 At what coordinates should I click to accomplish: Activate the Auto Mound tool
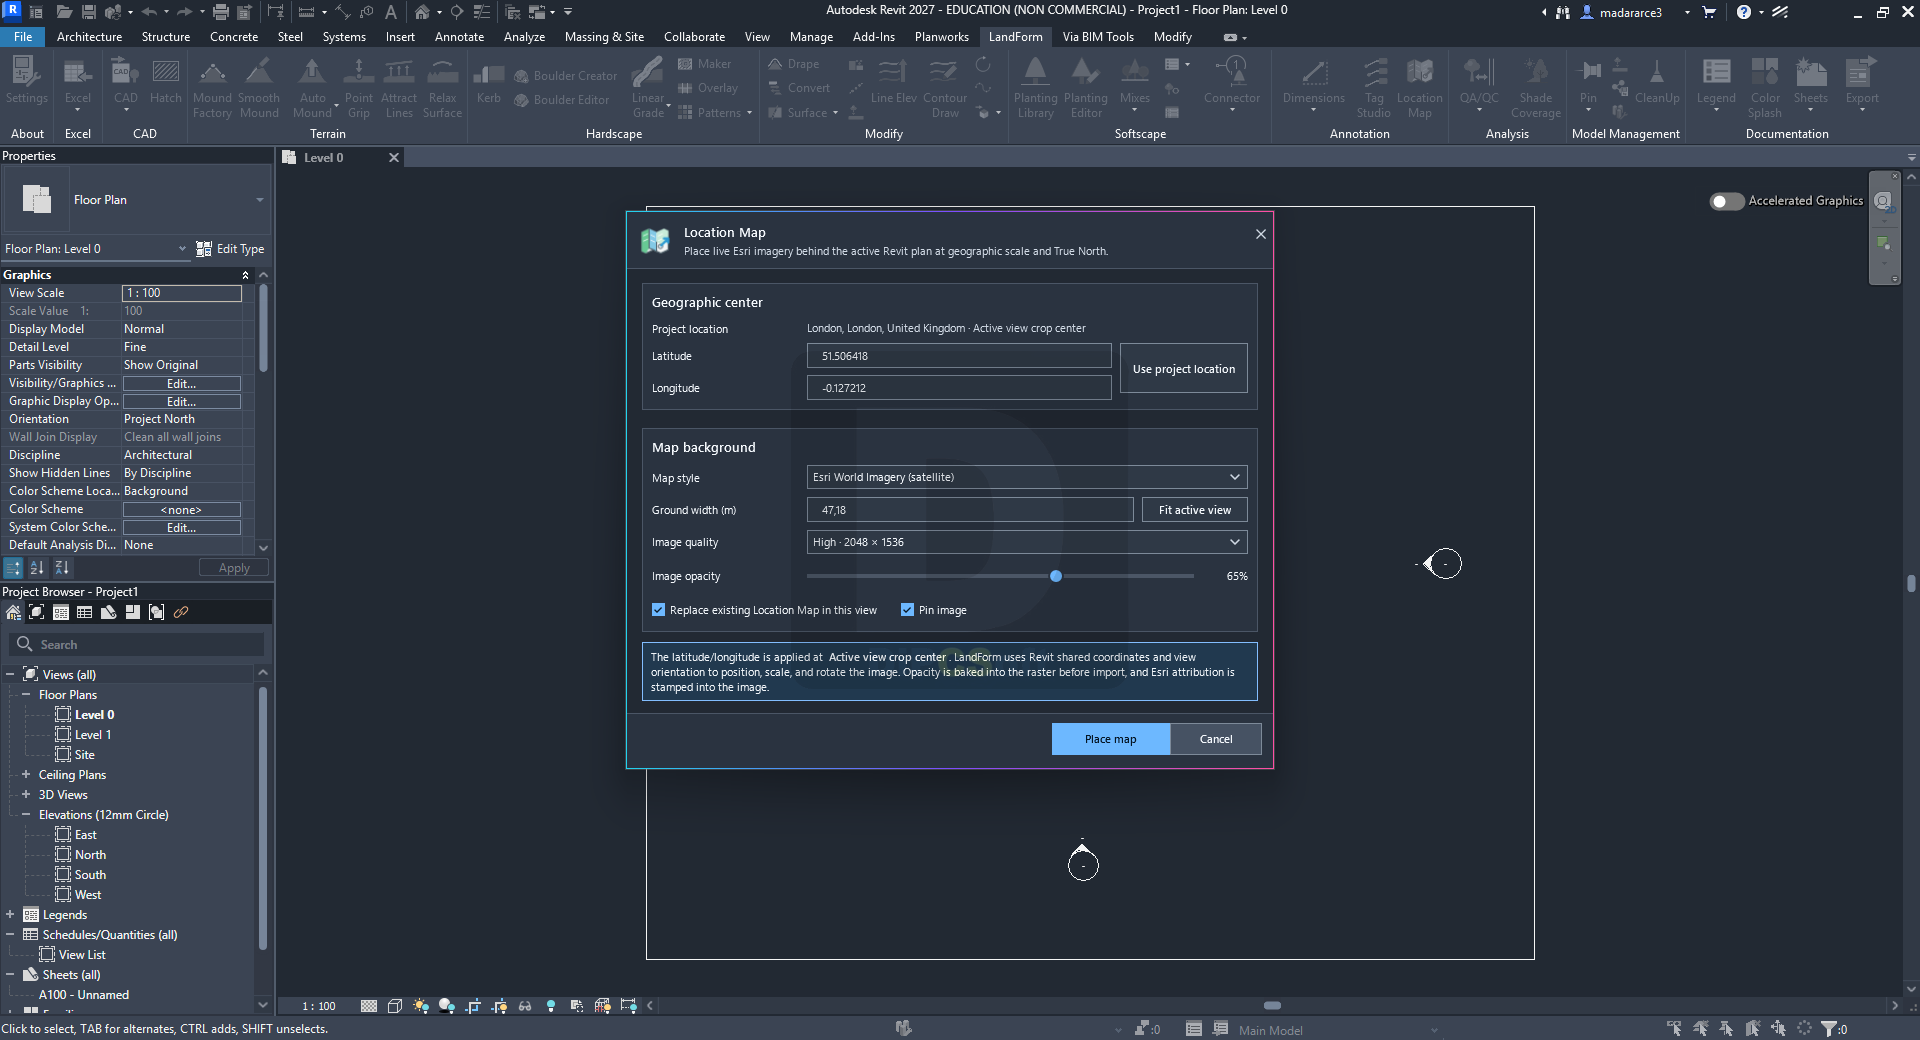click(x=312, y=88)
